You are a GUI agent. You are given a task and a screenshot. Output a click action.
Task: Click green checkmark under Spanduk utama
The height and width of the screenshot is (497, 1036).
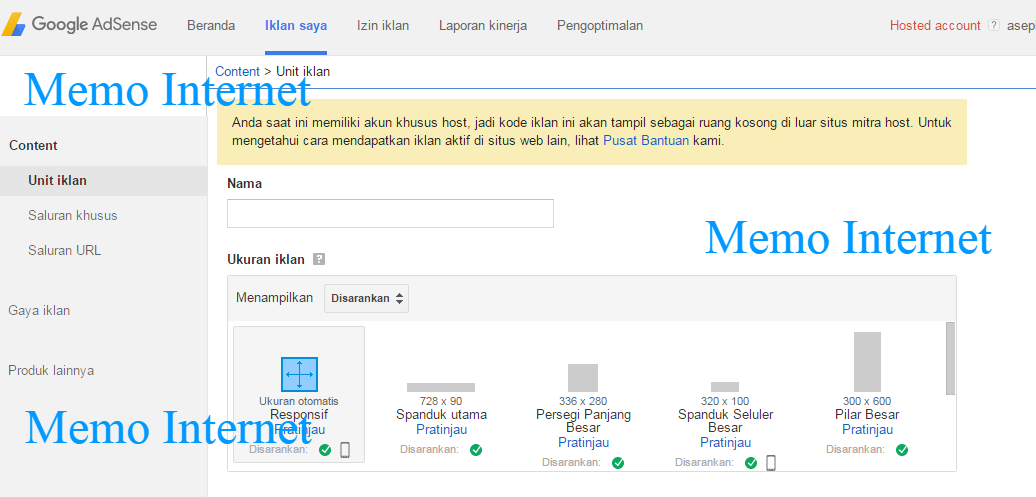(x=476, y=450)
